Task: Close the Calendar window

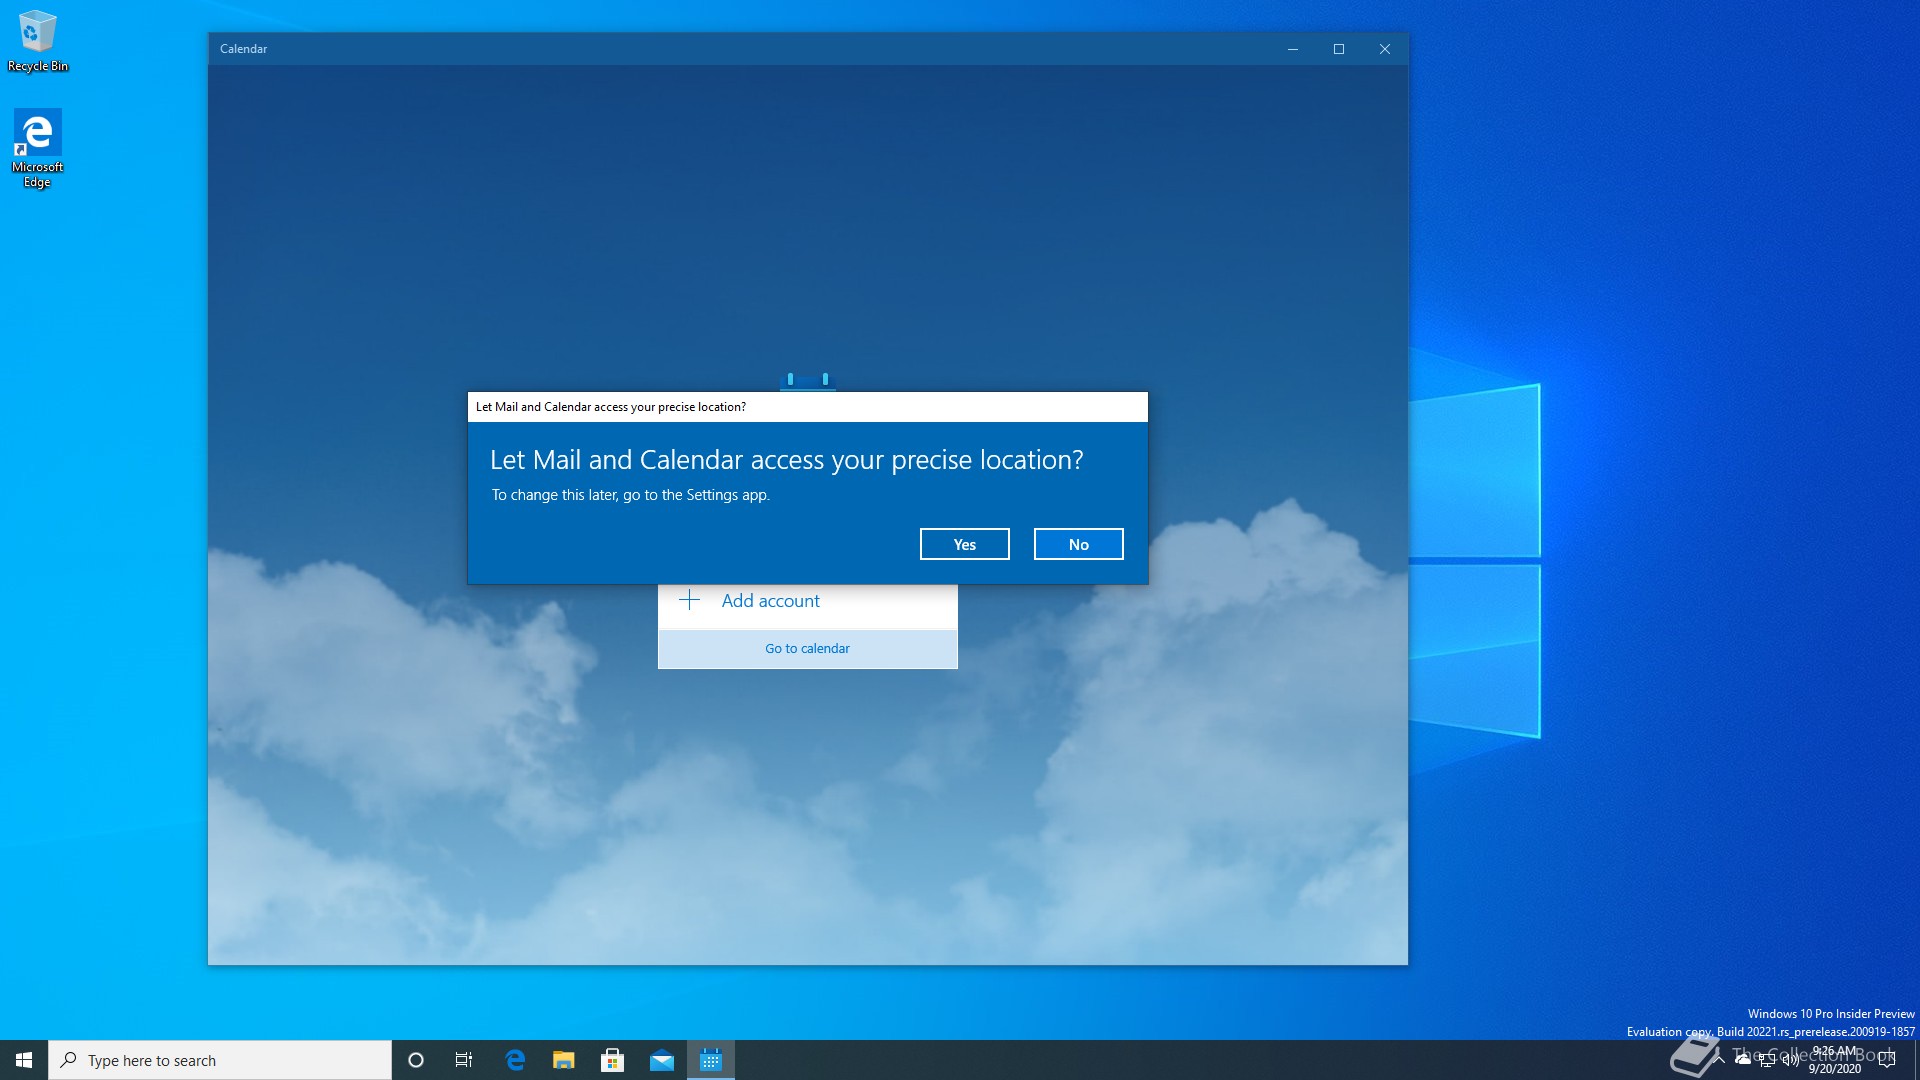Action: click(x=1385, y=49)
